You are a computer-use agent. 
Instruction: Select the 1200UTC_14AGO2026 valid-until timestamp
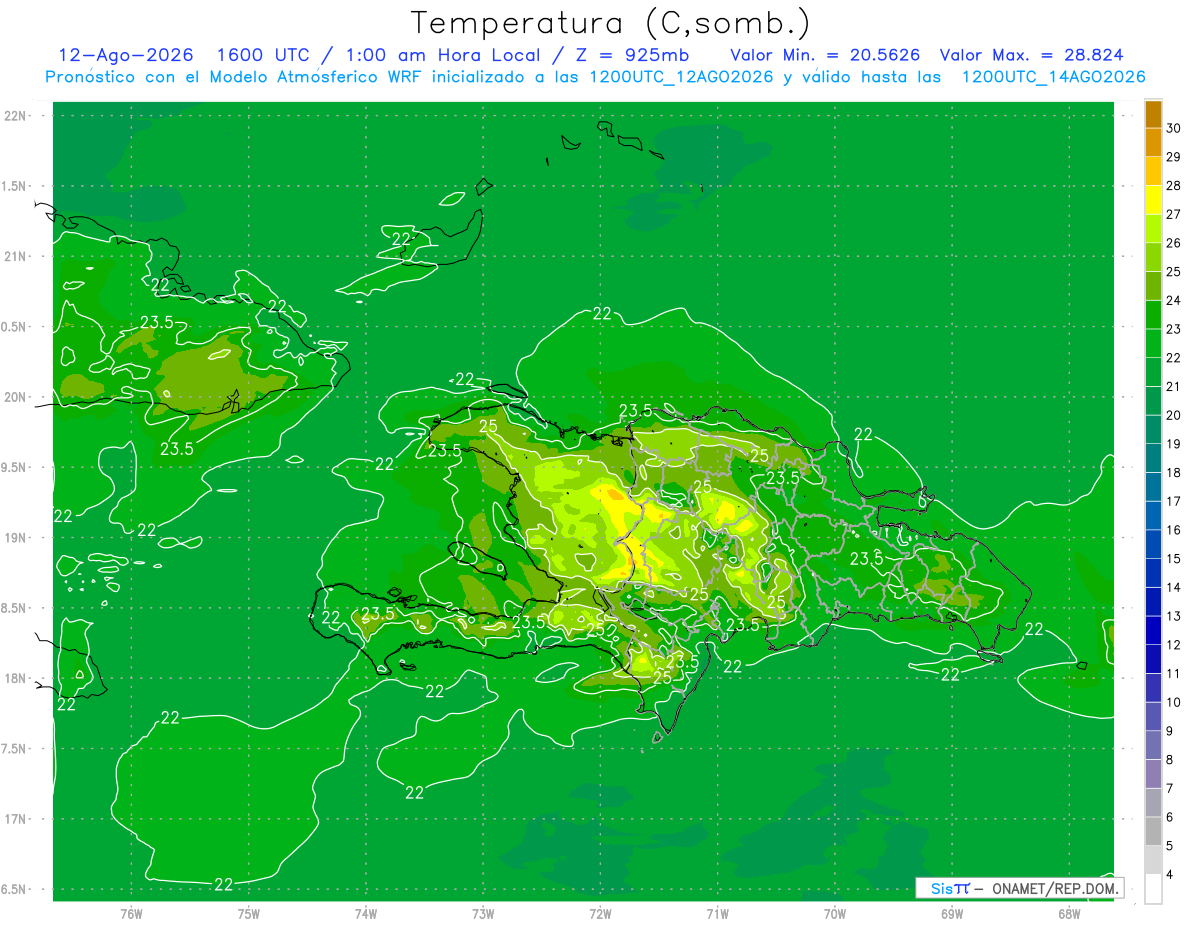1053,77
